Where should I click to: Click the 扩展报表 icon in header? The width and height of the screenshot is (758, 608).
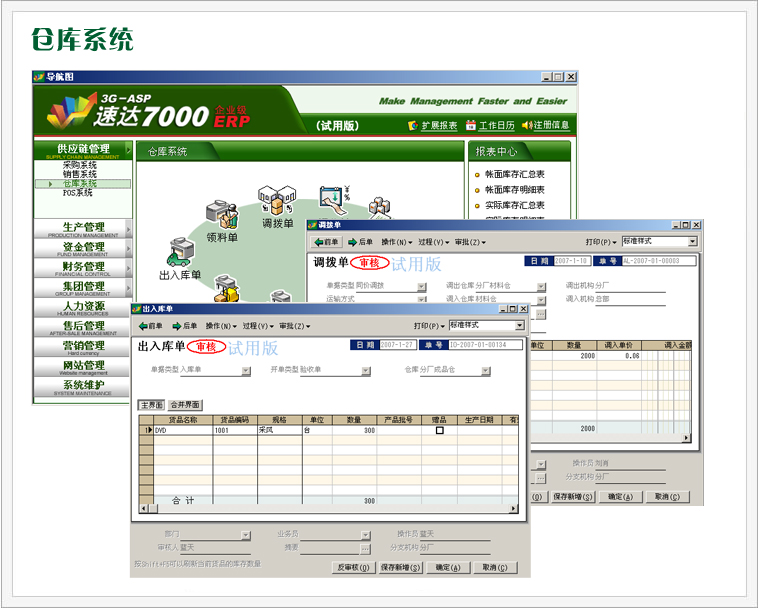(x=413, y=126)
